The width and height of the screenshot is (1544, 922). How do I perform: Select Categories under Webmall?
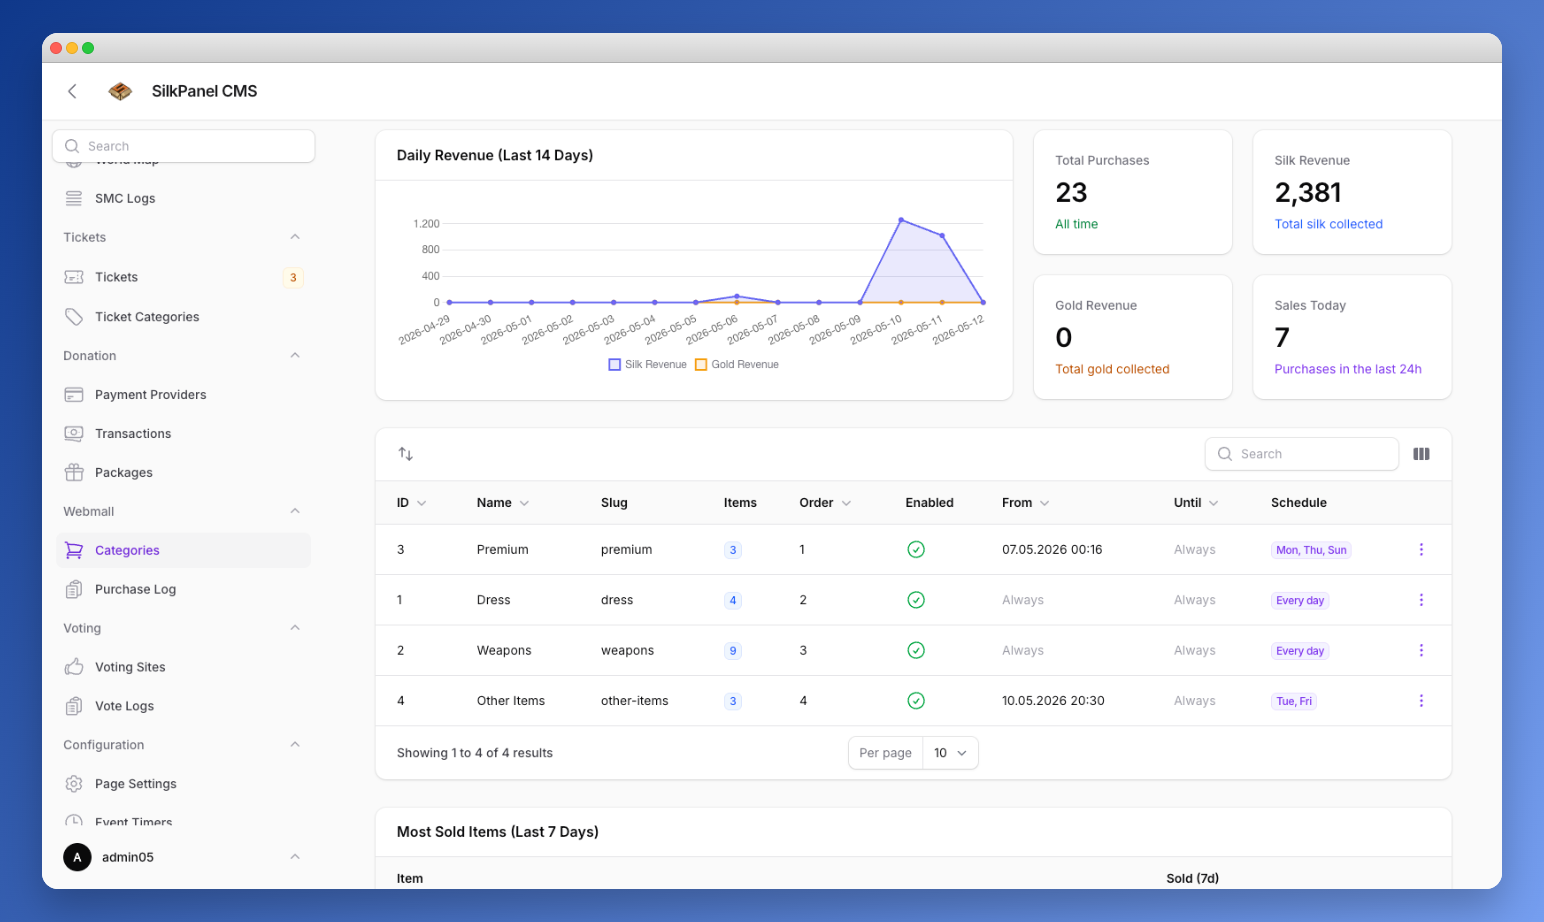click(x=184, y=551)
